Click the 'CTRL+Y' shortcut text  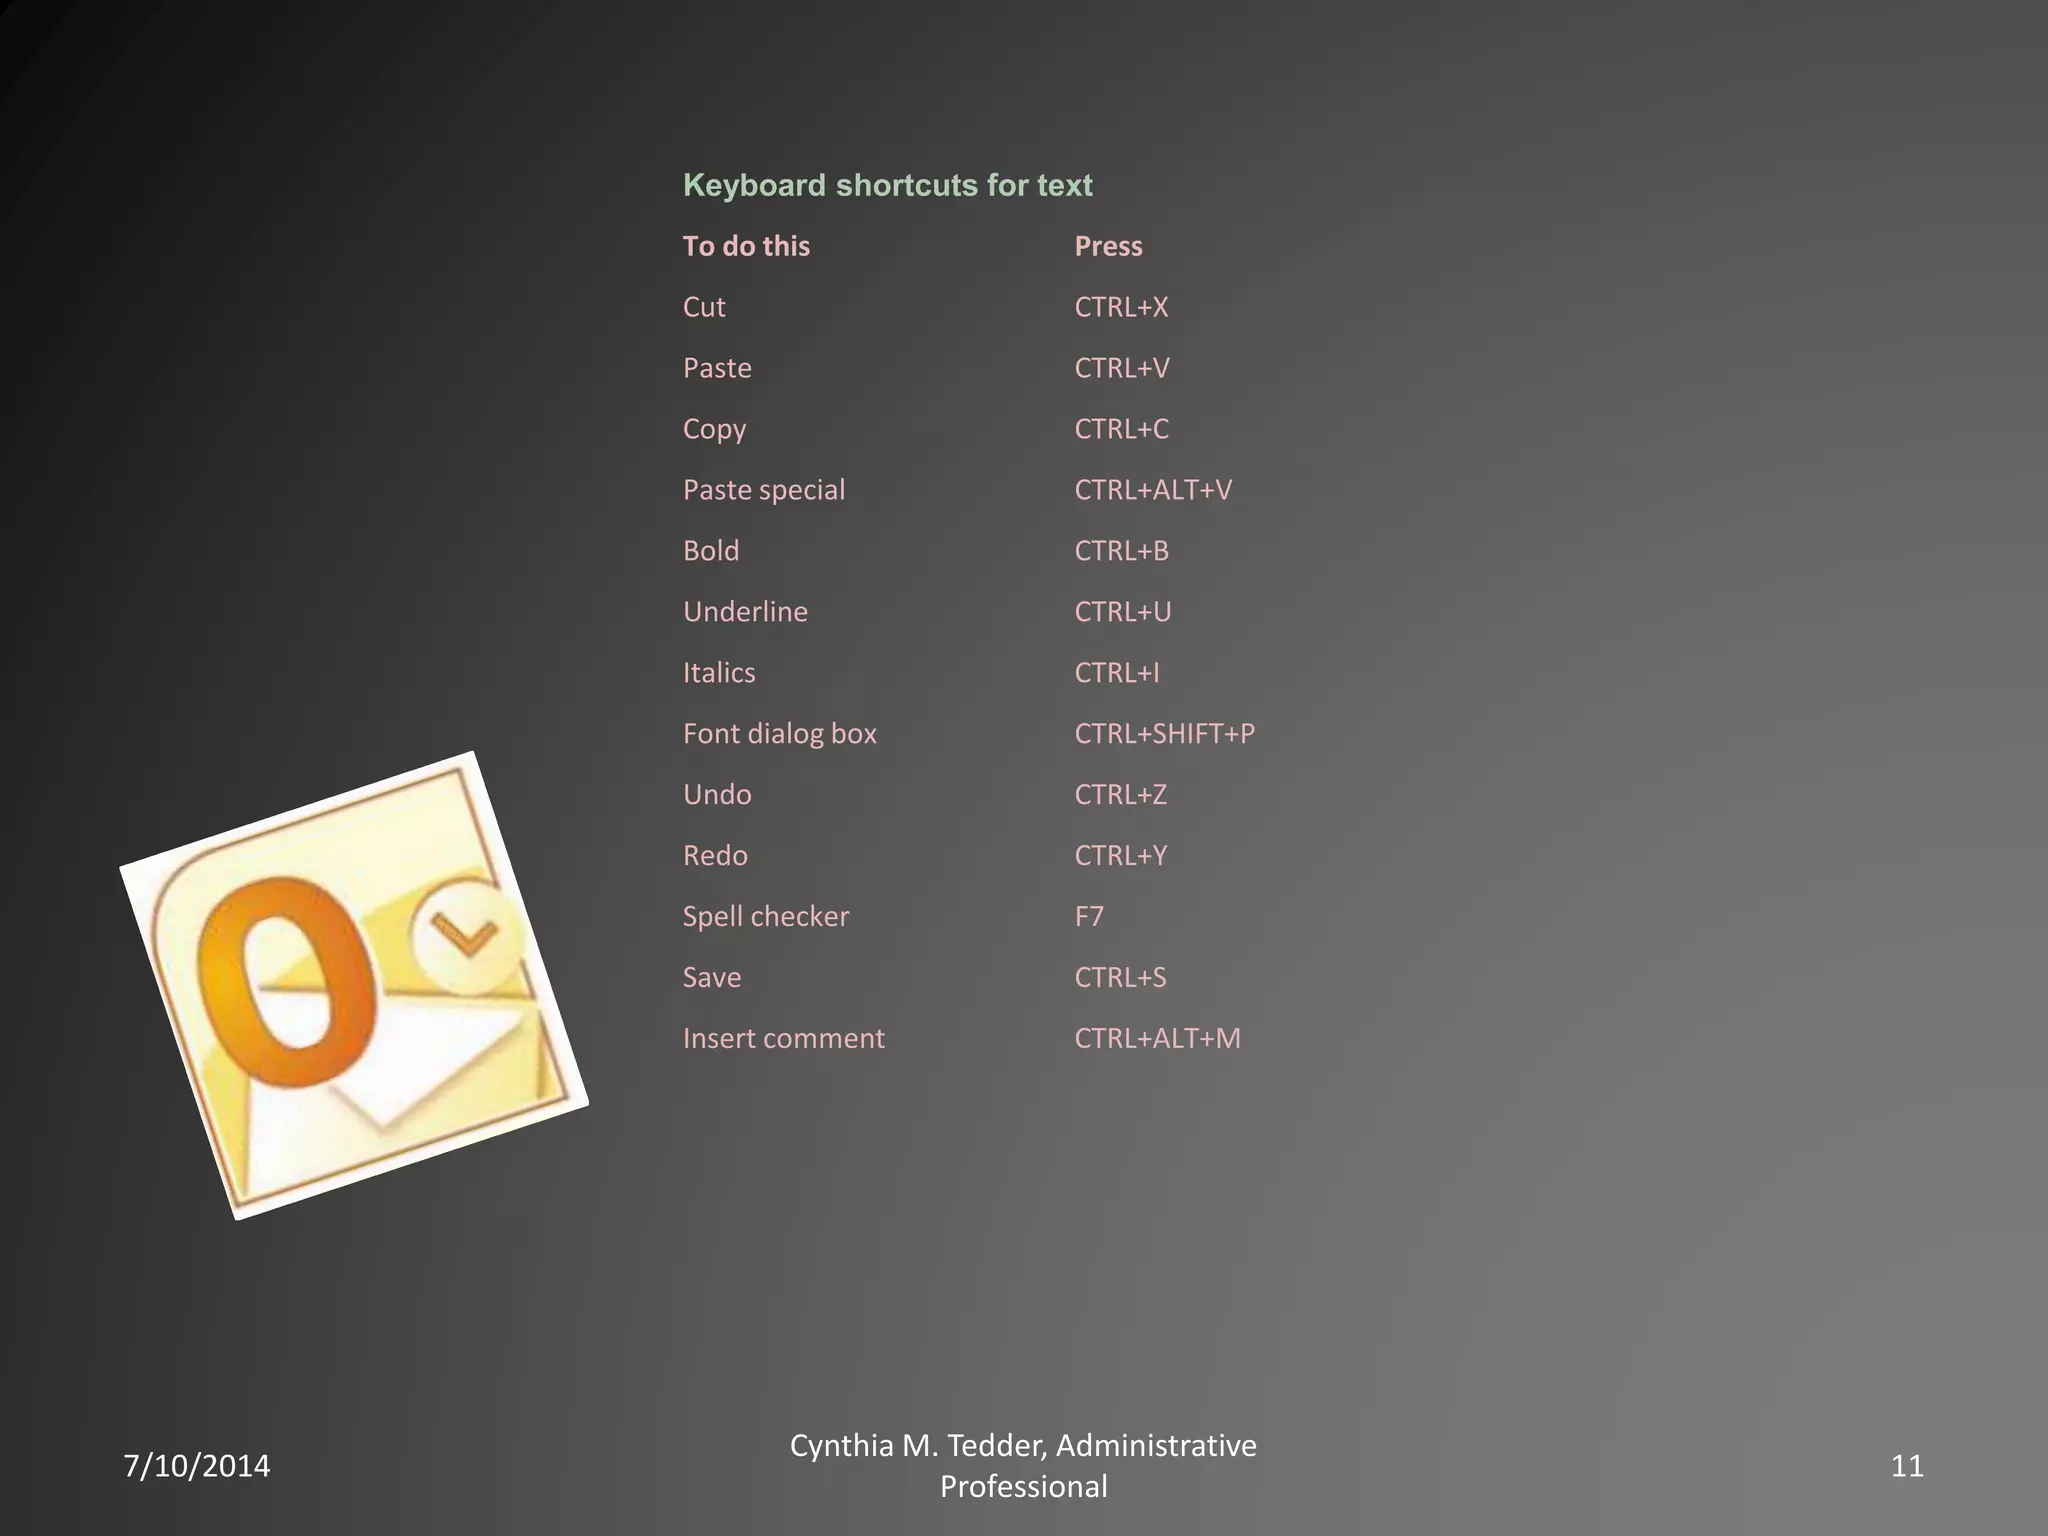[1121, 856]
